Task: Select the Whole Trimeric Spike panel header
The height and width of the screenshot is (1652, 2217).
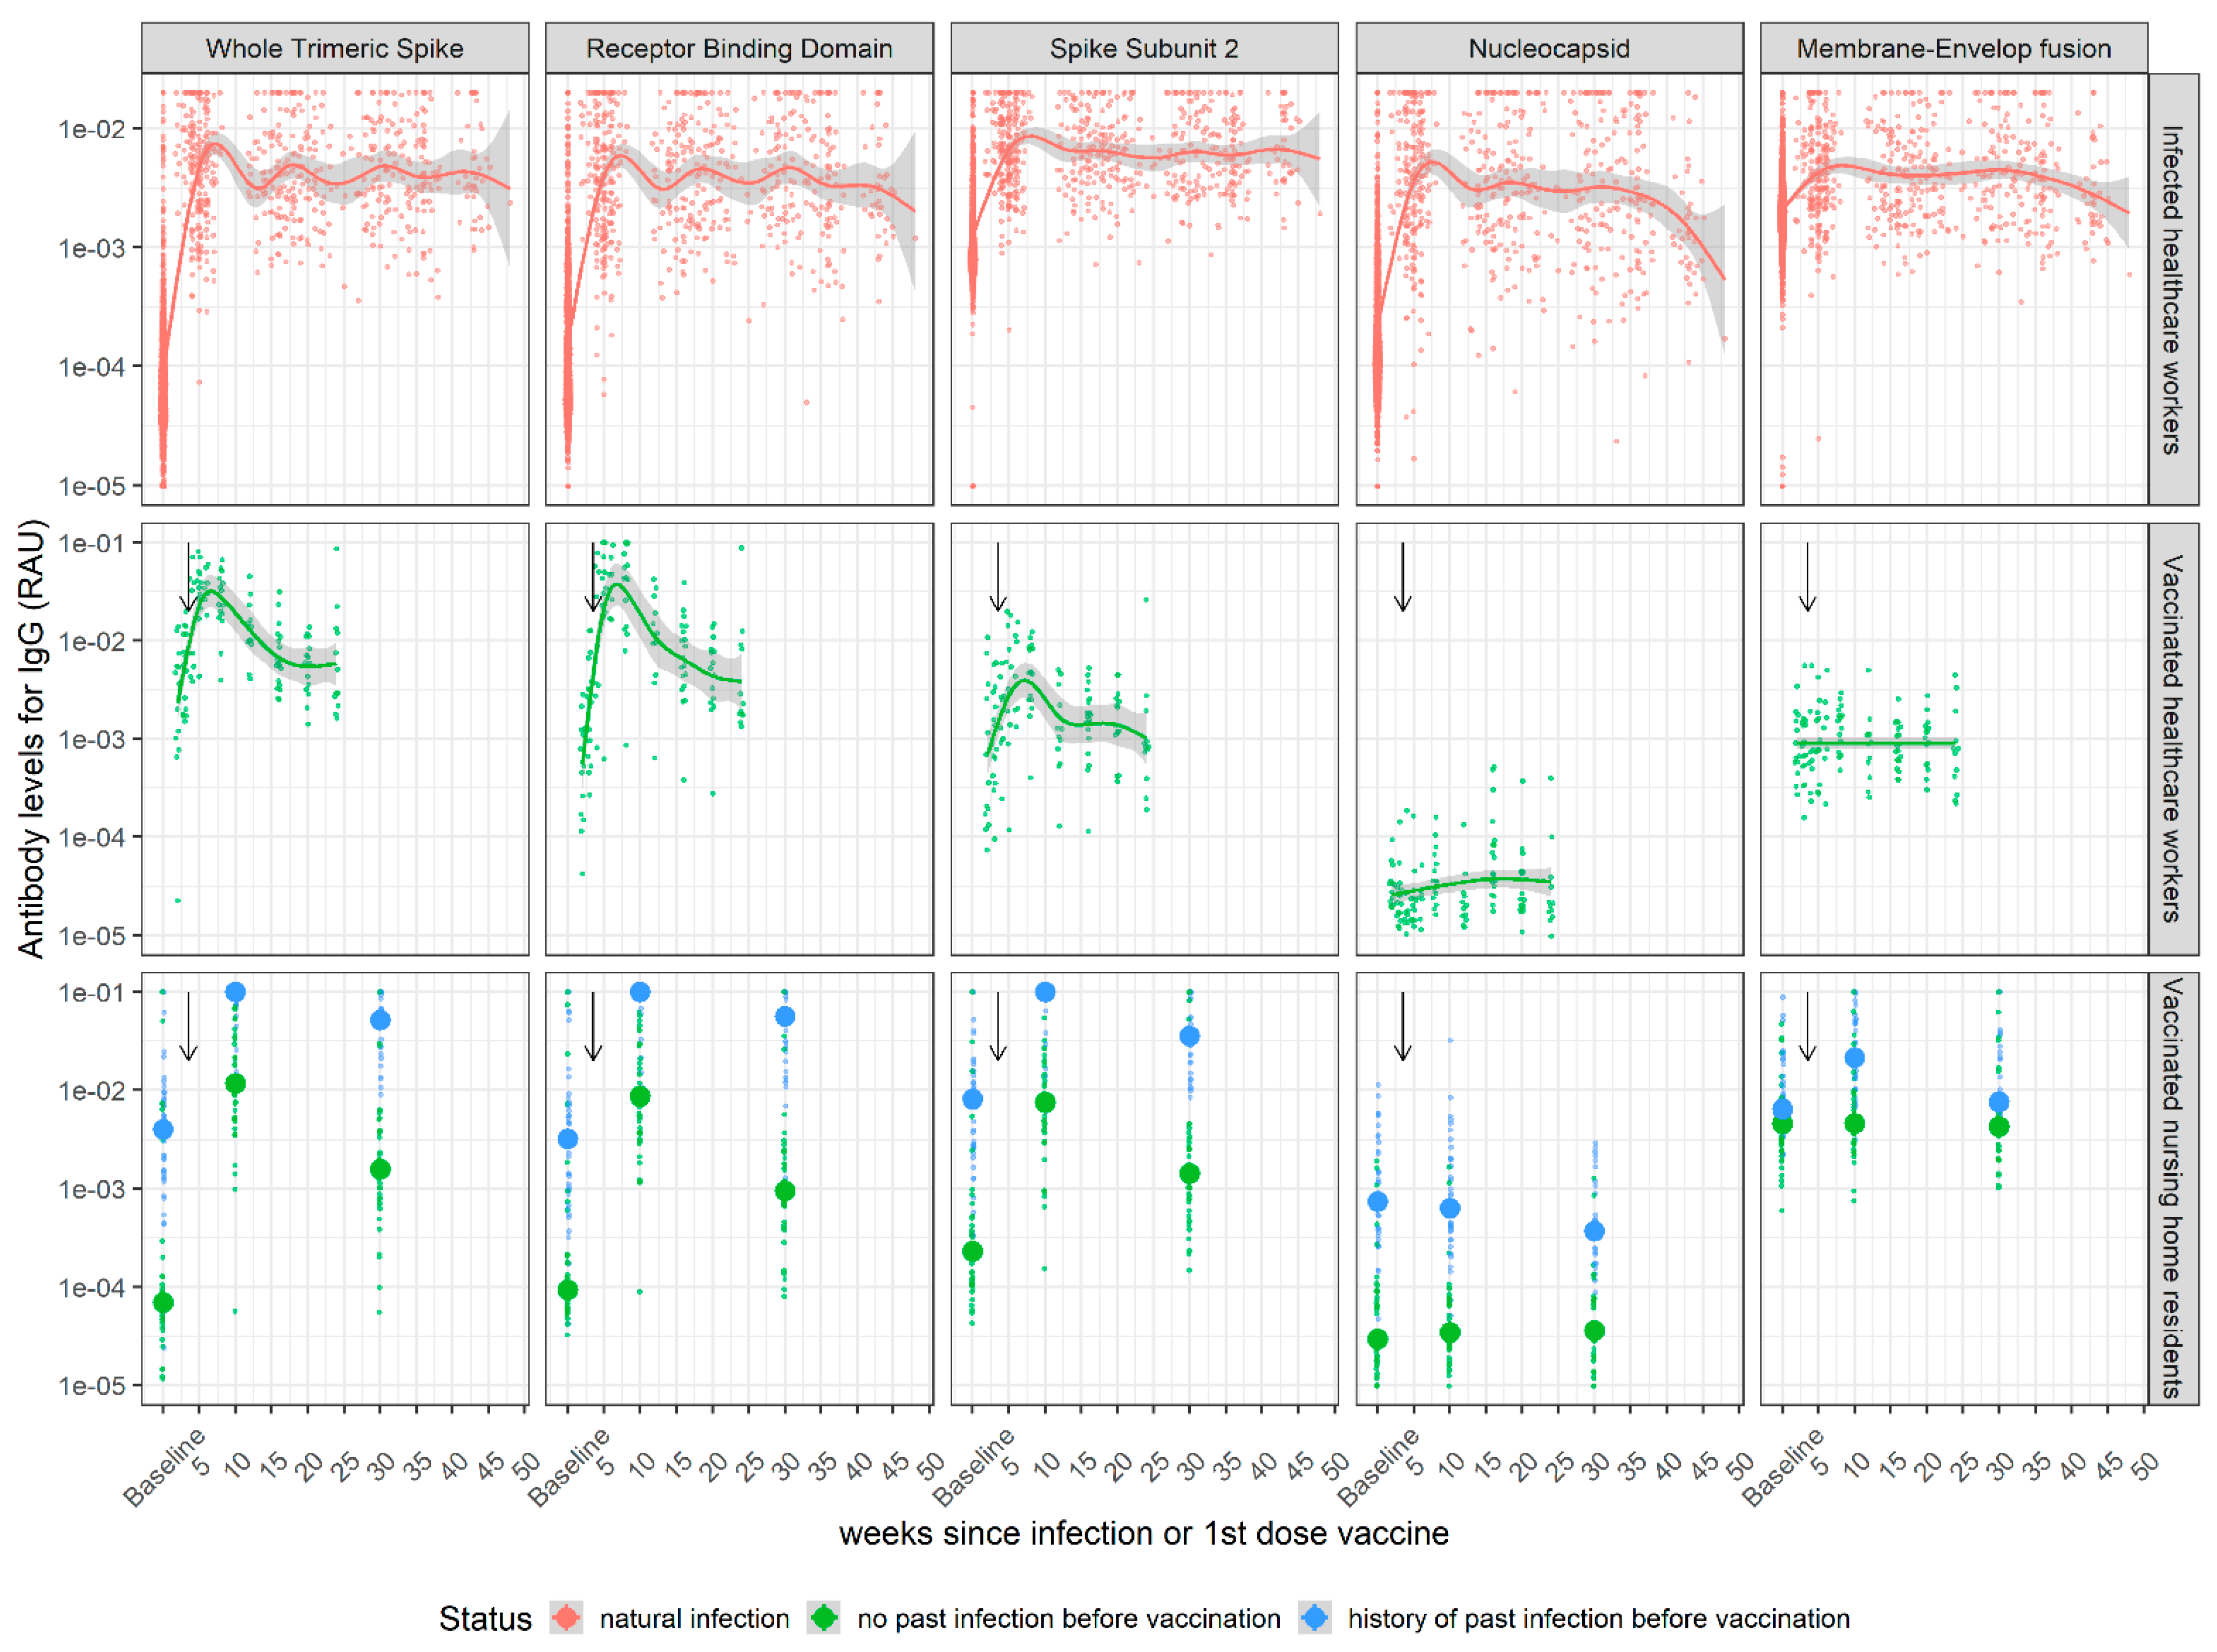Action: pyautogui.click(x=334, y=48)
